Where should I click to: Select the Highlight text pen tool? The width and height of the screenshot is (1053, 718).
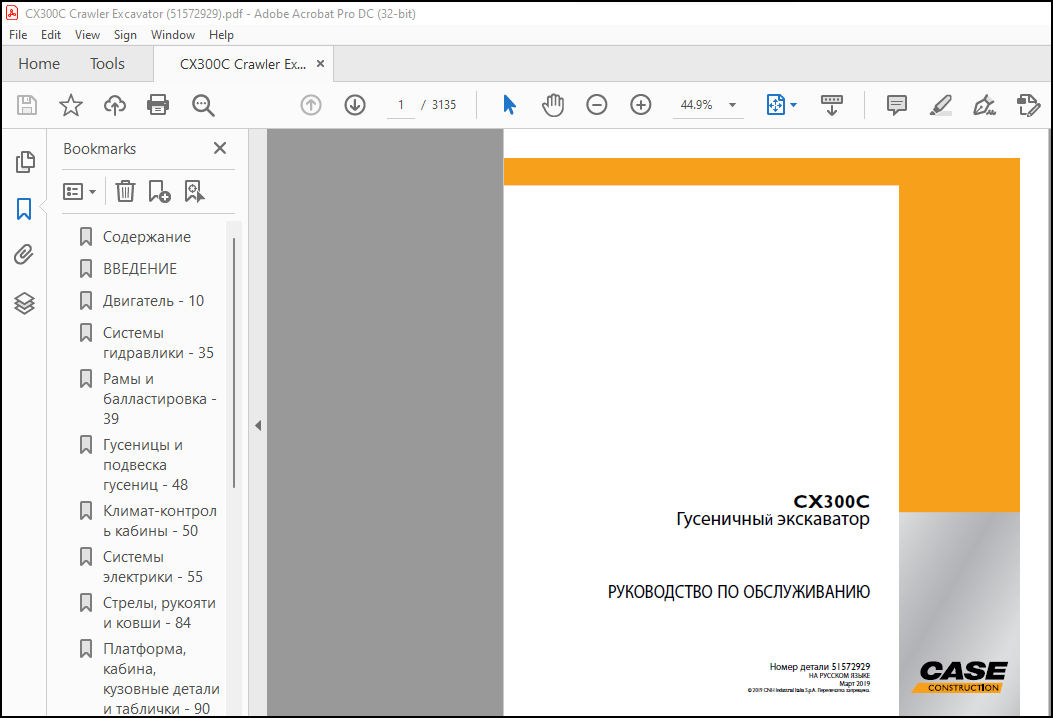point(940,105)
